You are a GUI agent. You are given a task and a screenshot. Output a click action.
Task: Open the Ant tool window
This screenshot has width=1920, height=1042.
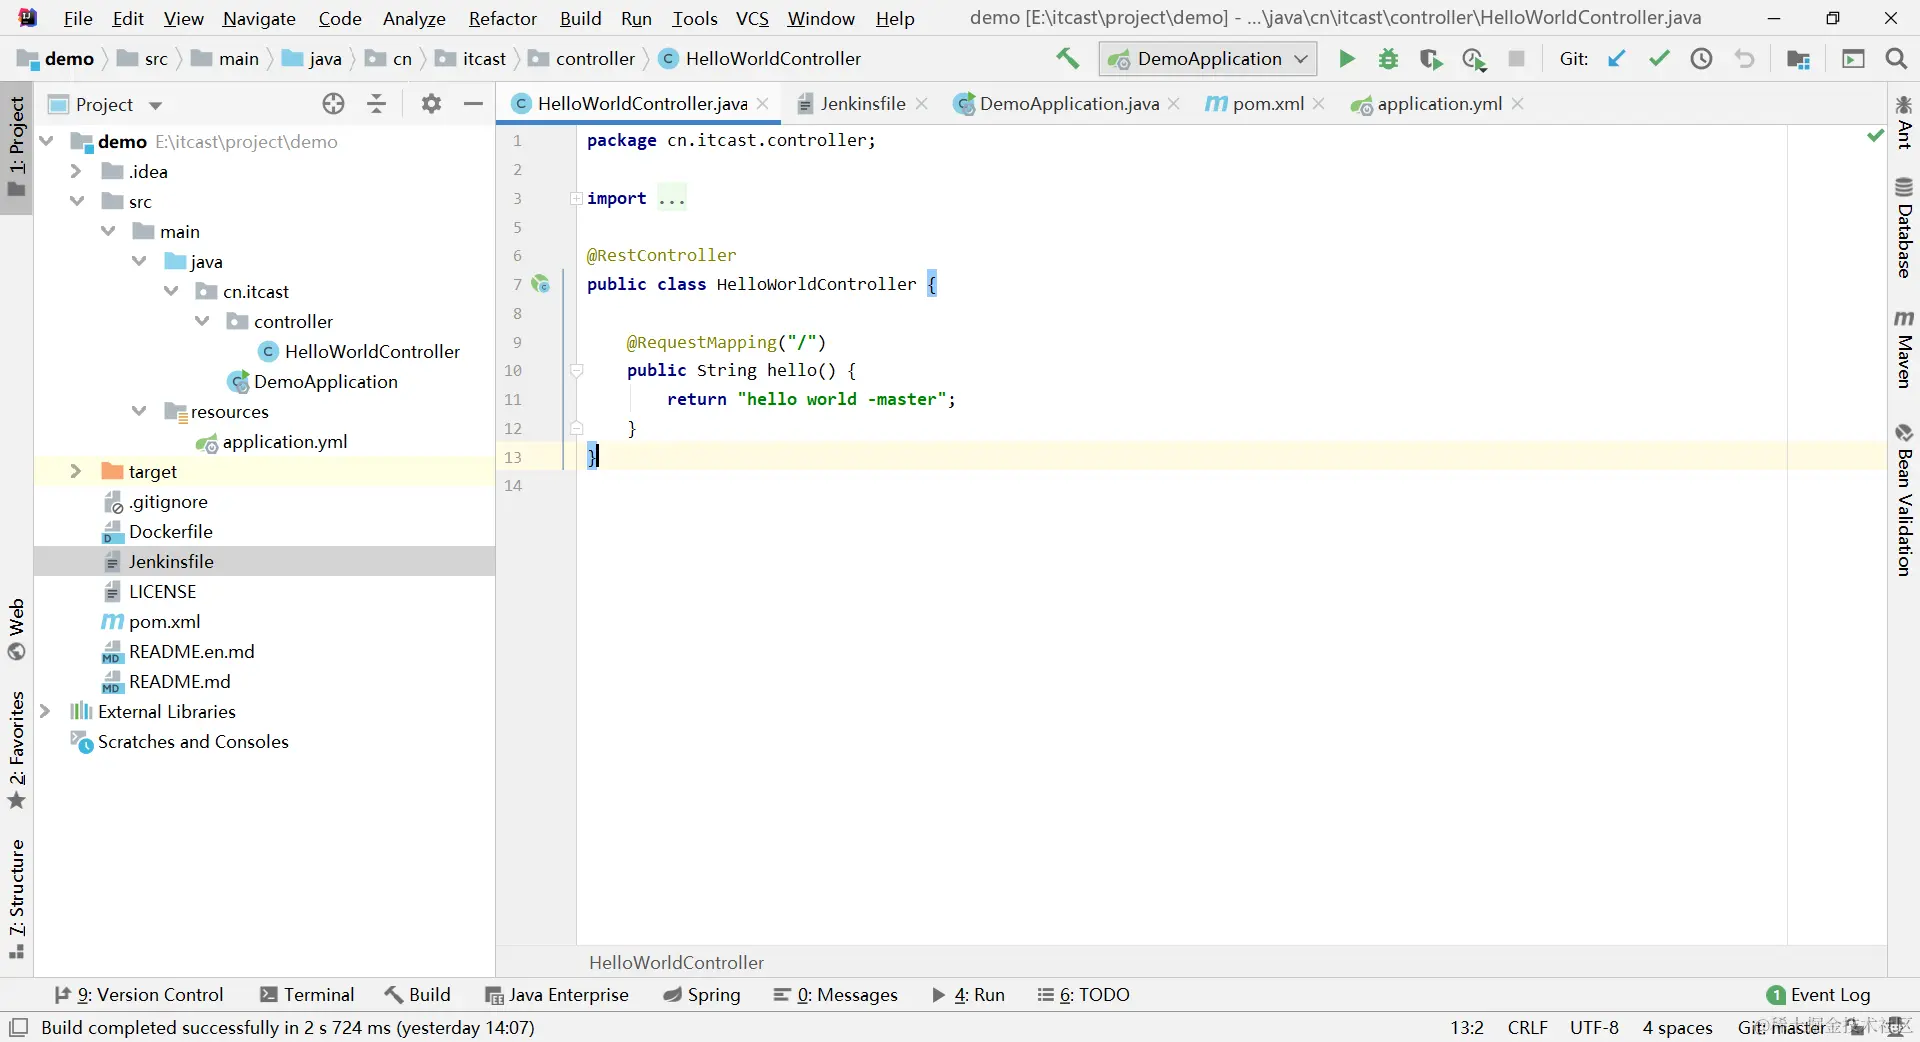coord(1904,121)
